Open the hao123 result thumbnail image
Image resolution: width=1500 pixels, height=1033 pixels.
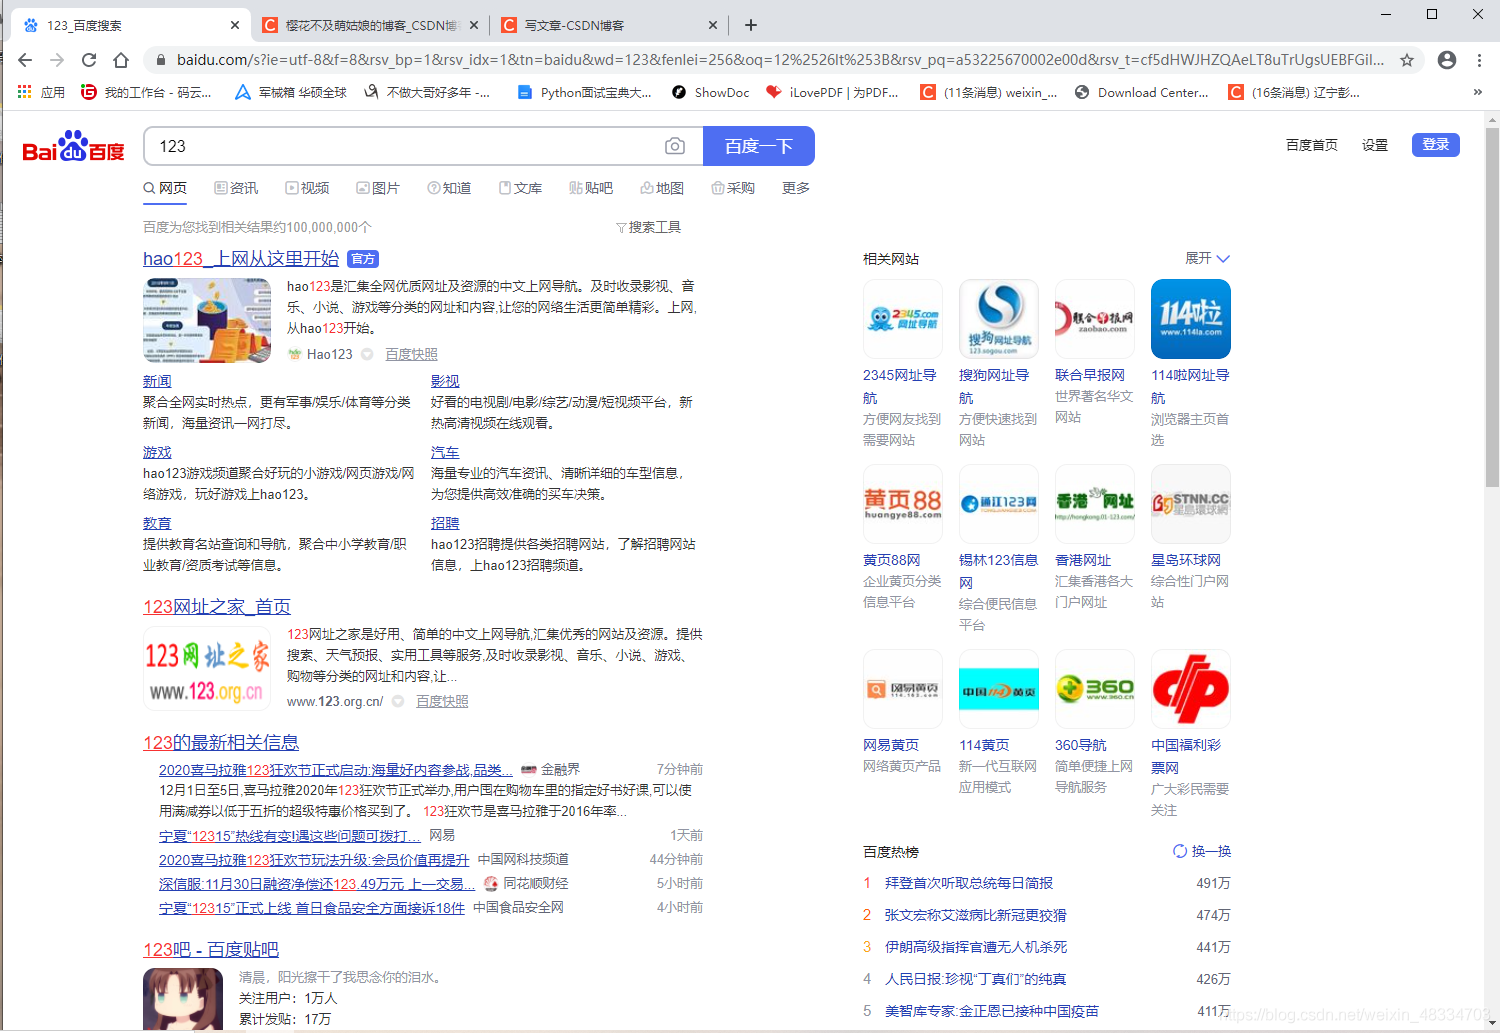coord(207,320)
